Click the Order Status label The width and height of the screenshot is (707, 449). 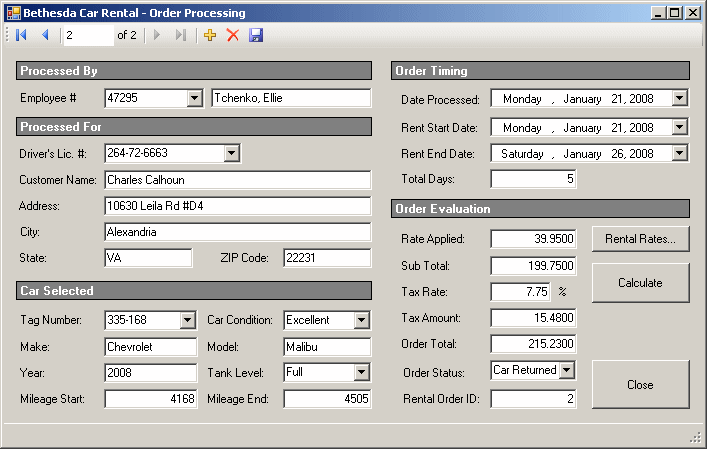pos(434,373)
